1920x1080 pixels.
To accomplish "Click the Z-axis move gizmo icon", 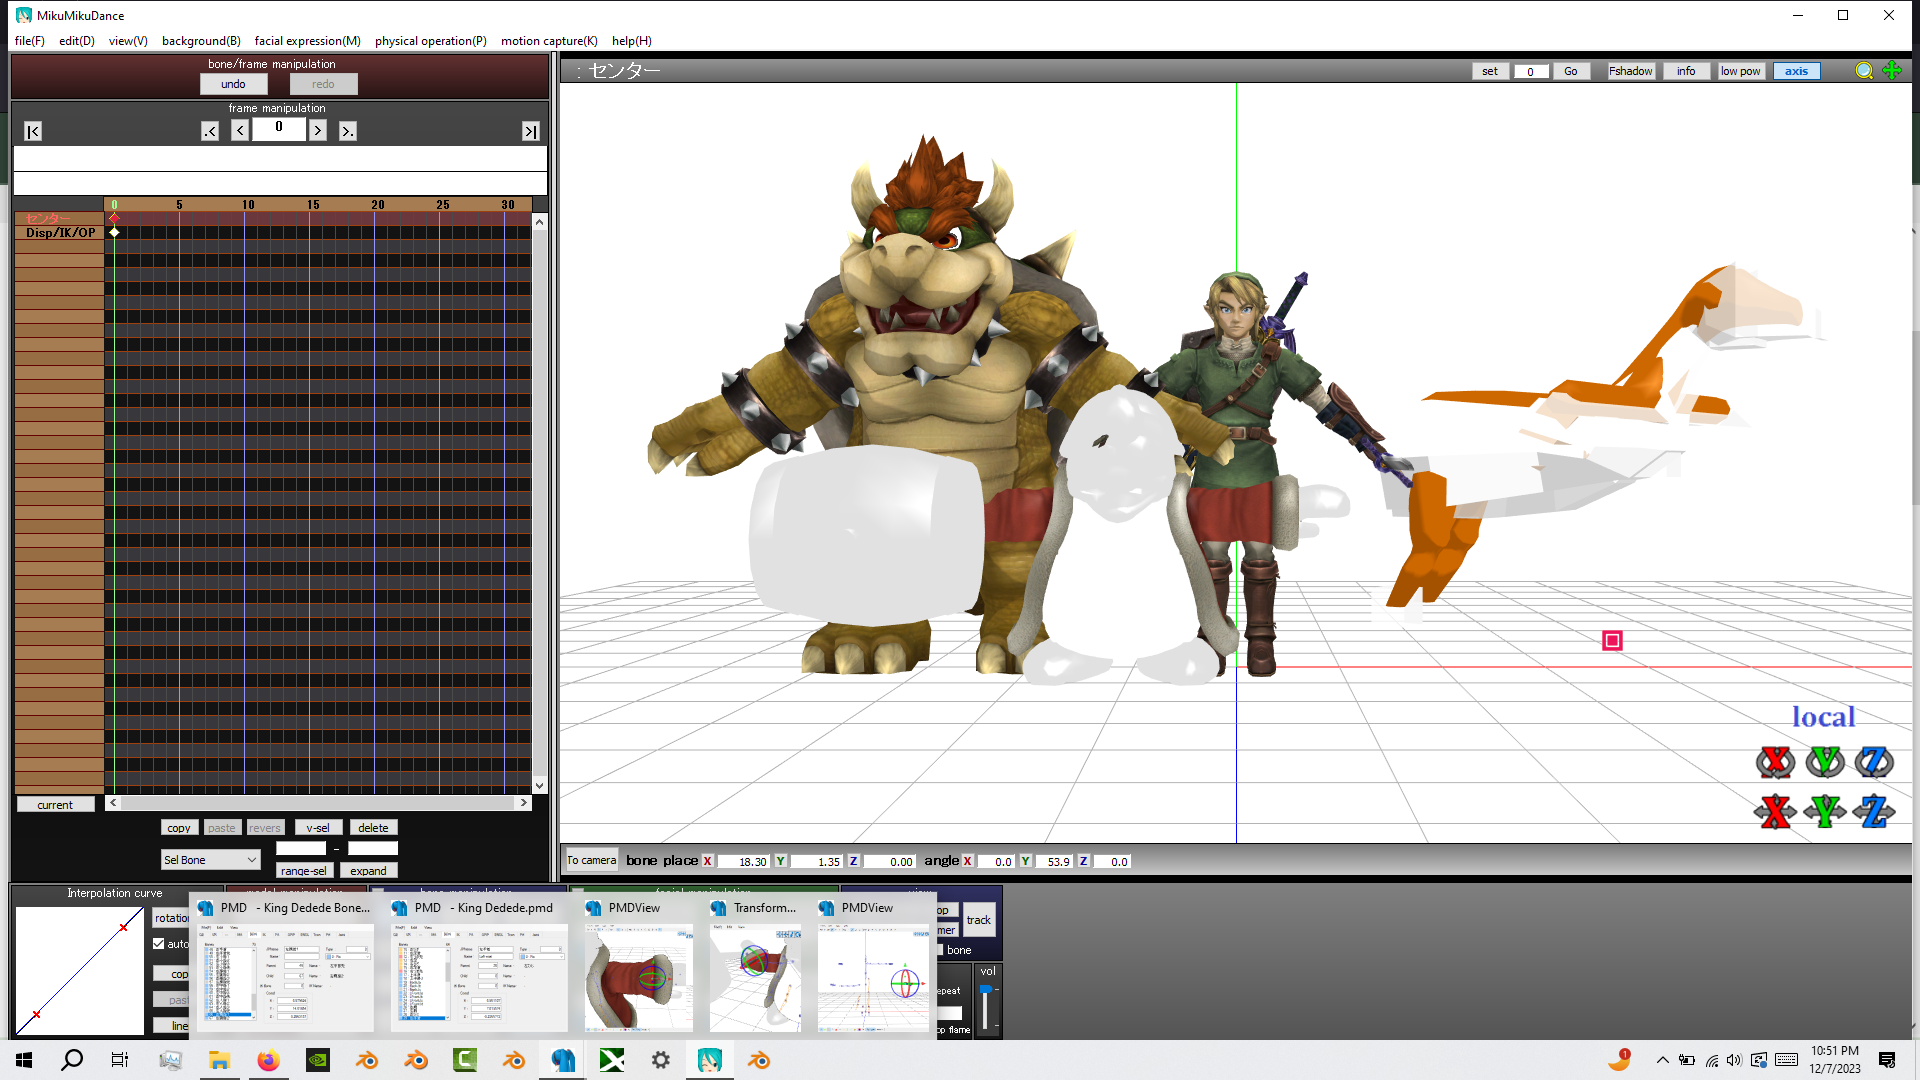I will click(1874, 811).
